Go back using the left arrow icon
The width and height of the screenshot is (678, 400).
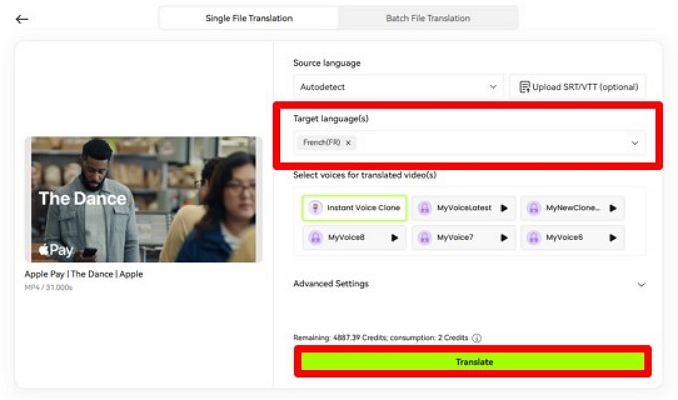coord(22,19)
